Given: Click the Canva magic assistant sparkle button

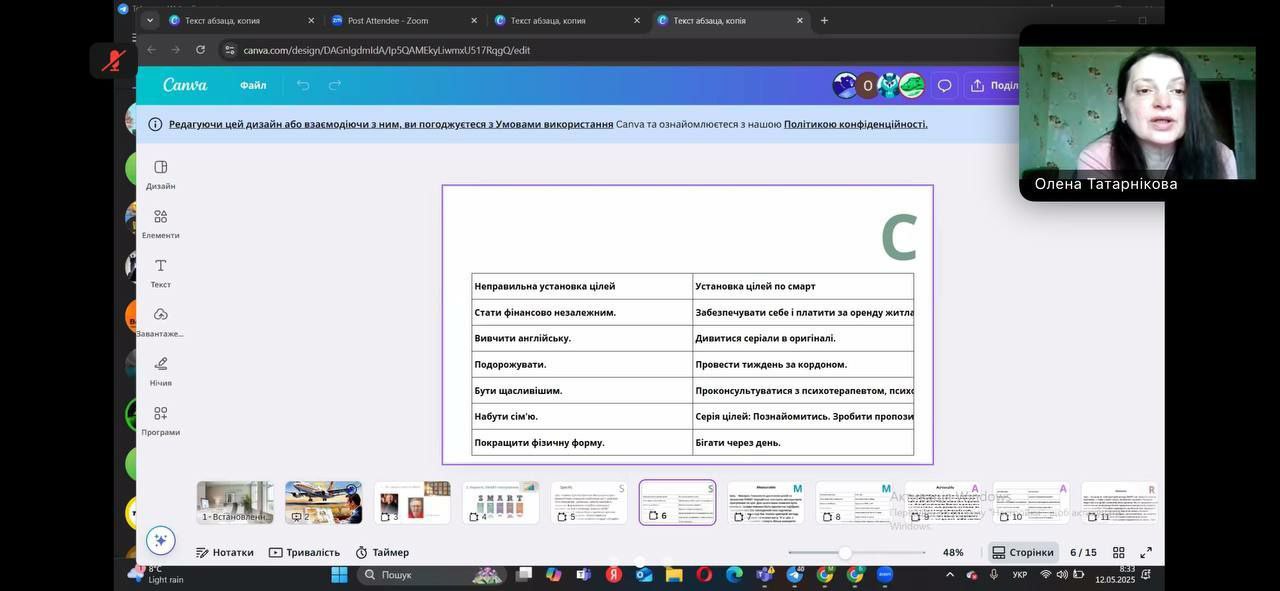Looking at the screenshot, I should pos(160,540).
